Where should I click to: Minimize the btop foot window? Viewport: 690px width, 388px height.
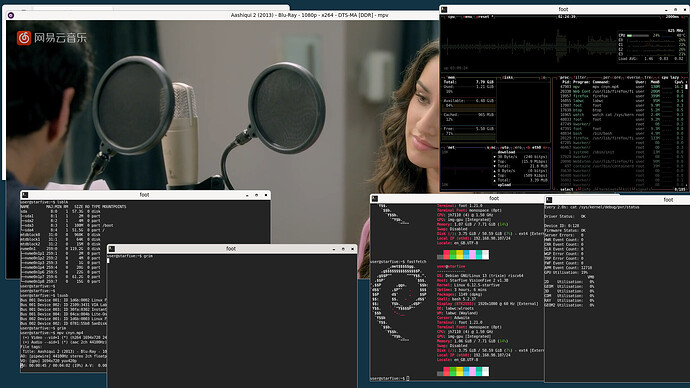click(x=666, y=9)
